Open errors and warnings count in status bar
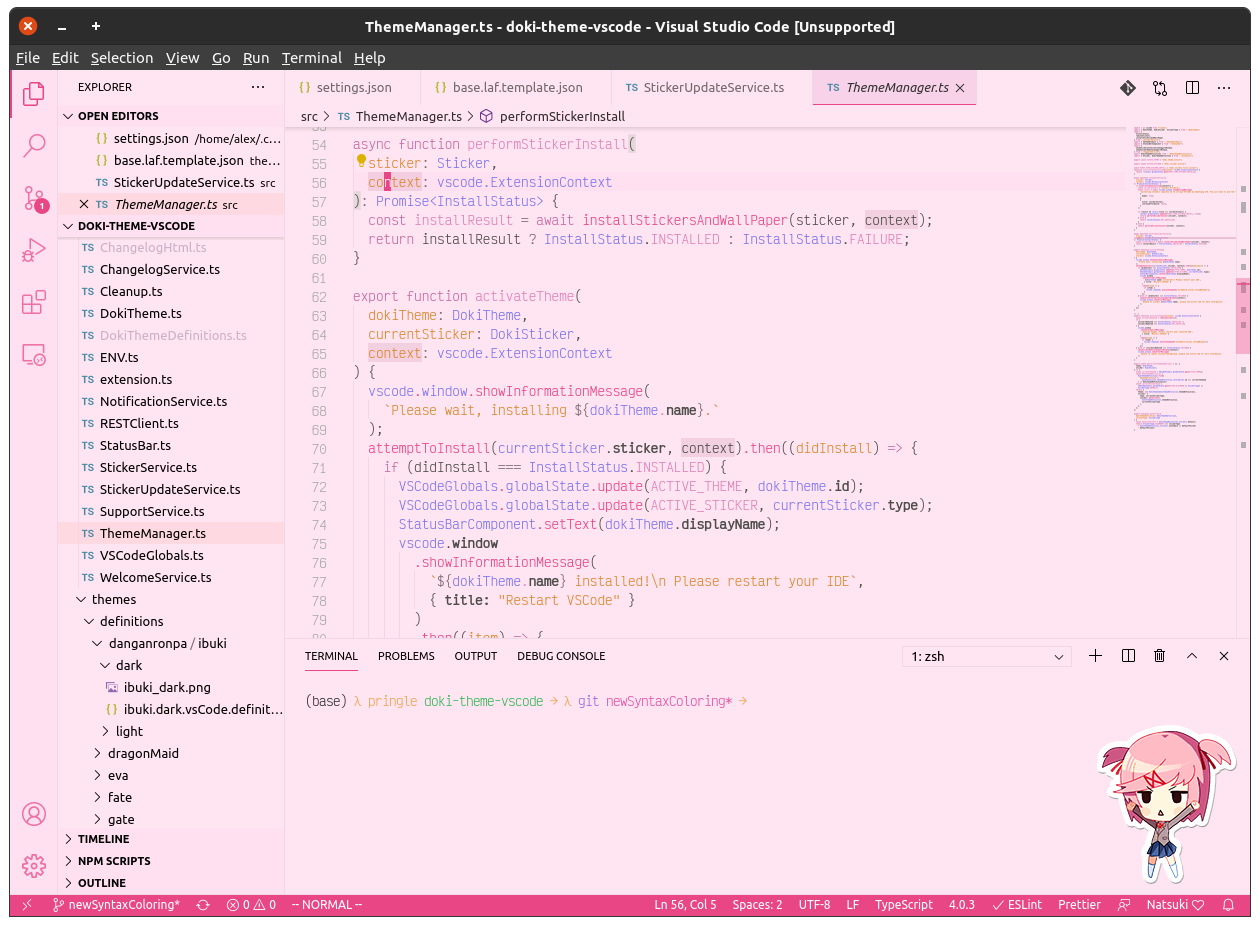Screen dimensions: 1260x926 coord(251,905)
